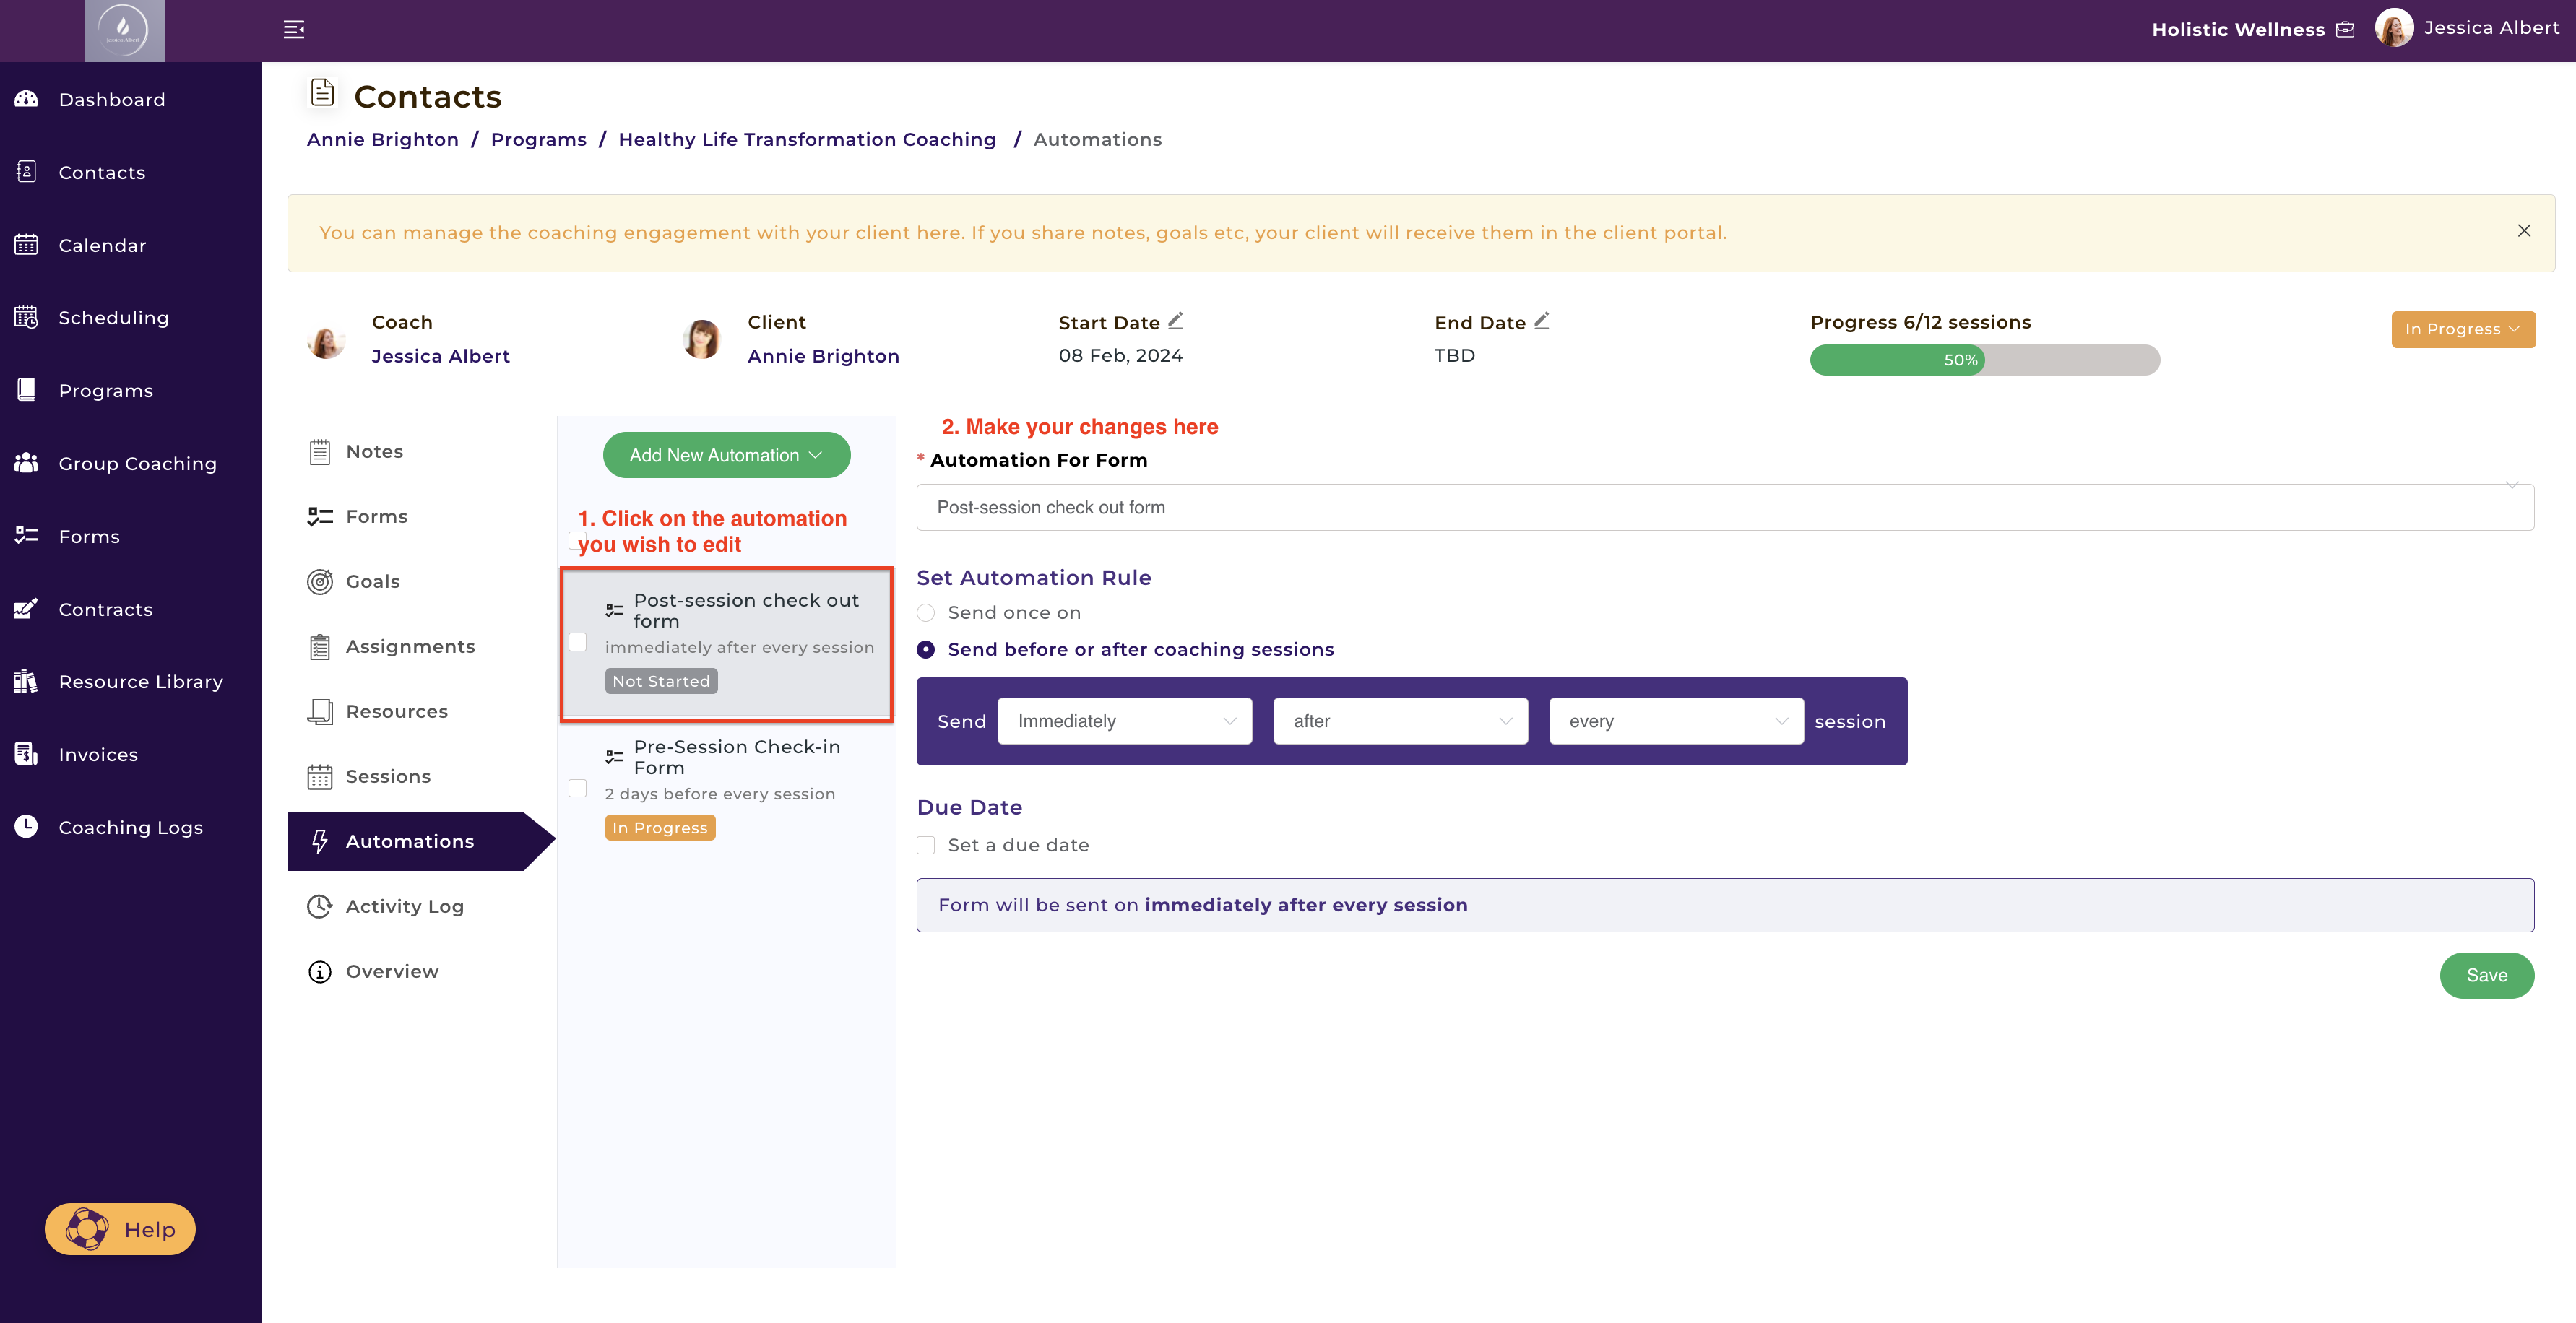
Task: Dismiss the yellow info banner
Action: (2524, 231)
